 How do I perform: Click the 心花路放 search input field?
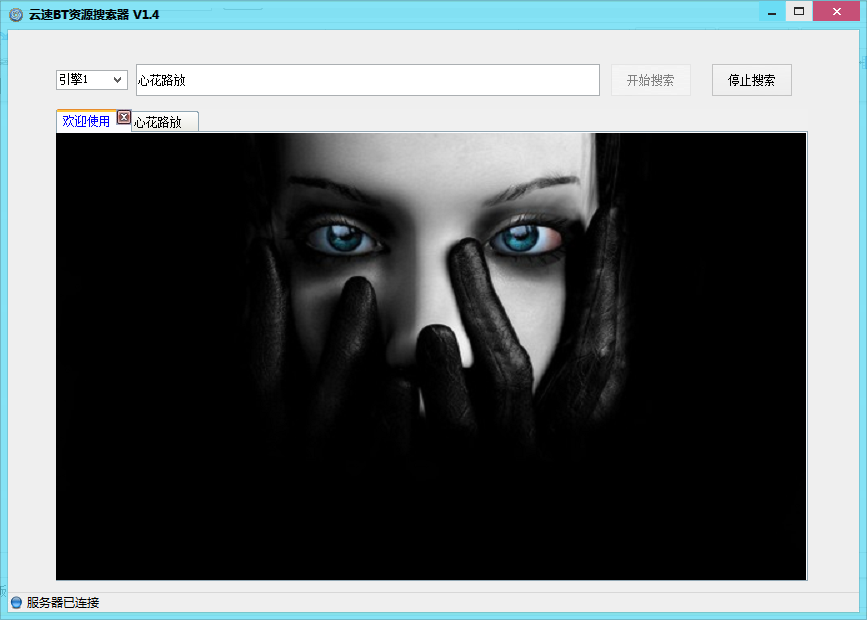pos(368,80)
